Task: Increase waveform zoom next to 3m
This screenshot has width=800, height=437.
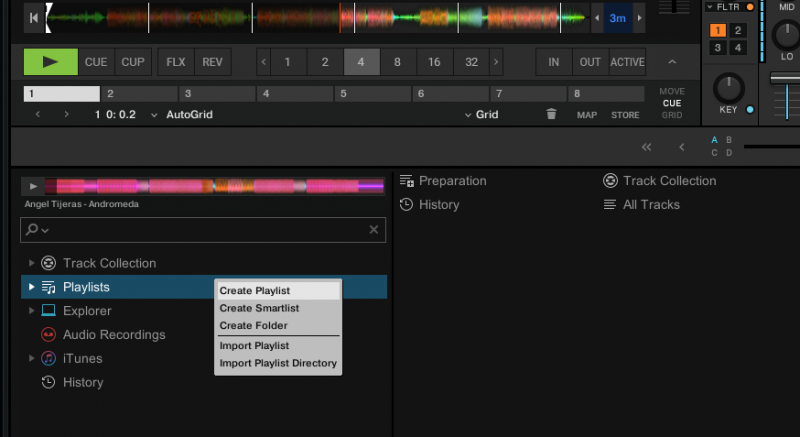Action: click(x=639, y=18)
